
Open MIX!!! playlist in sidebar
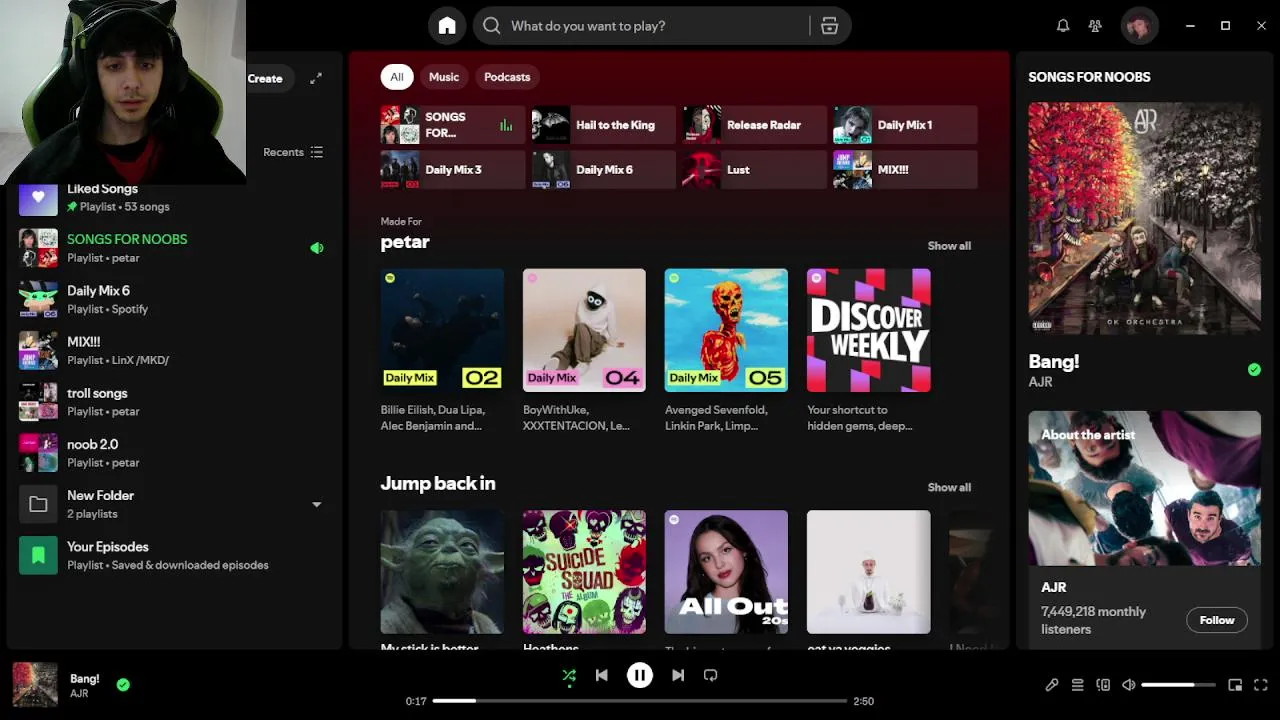(x=175, y=350)
